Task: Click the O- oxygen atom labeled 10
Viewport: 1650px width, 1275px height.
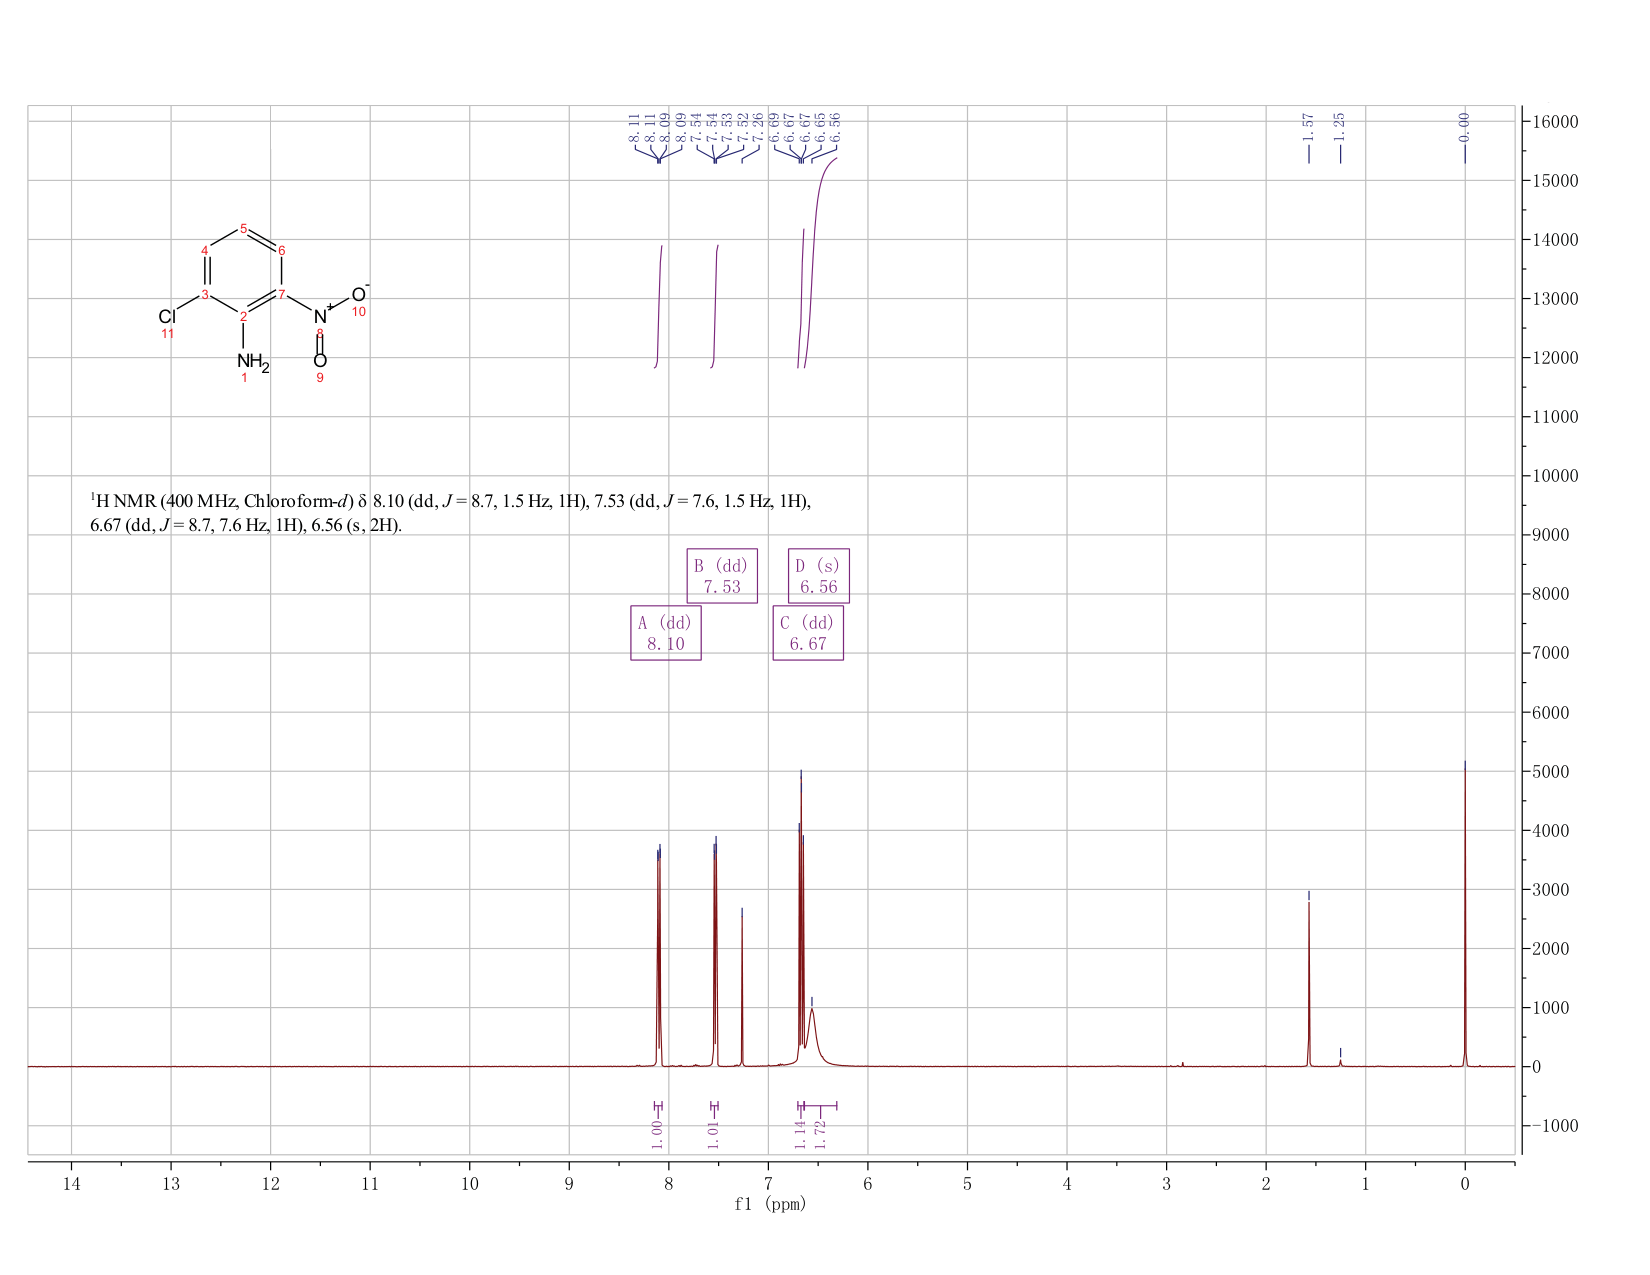Action: [360, 293]
